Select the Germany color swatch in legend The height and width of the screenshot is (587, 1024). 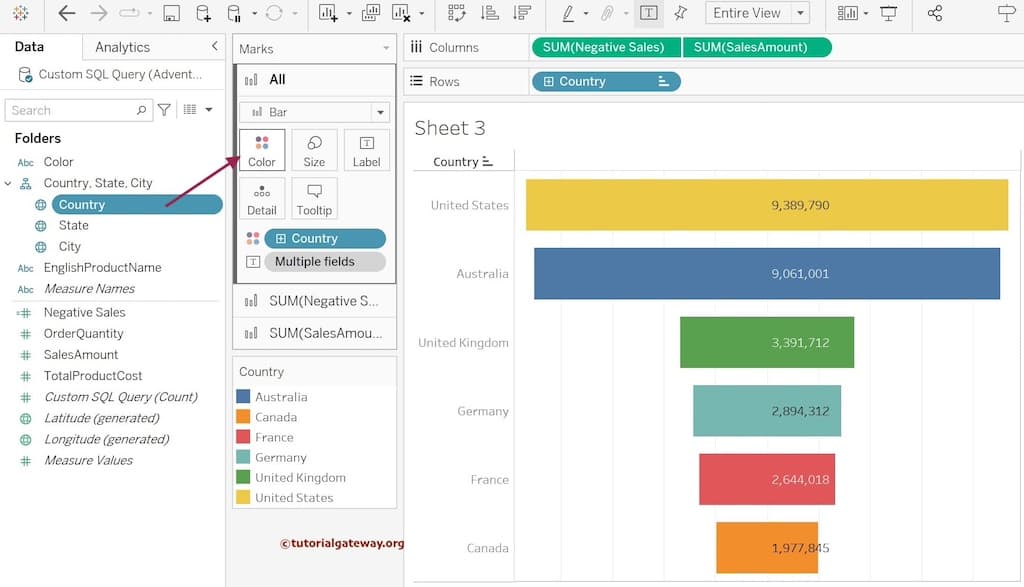[x=241, y=457]
